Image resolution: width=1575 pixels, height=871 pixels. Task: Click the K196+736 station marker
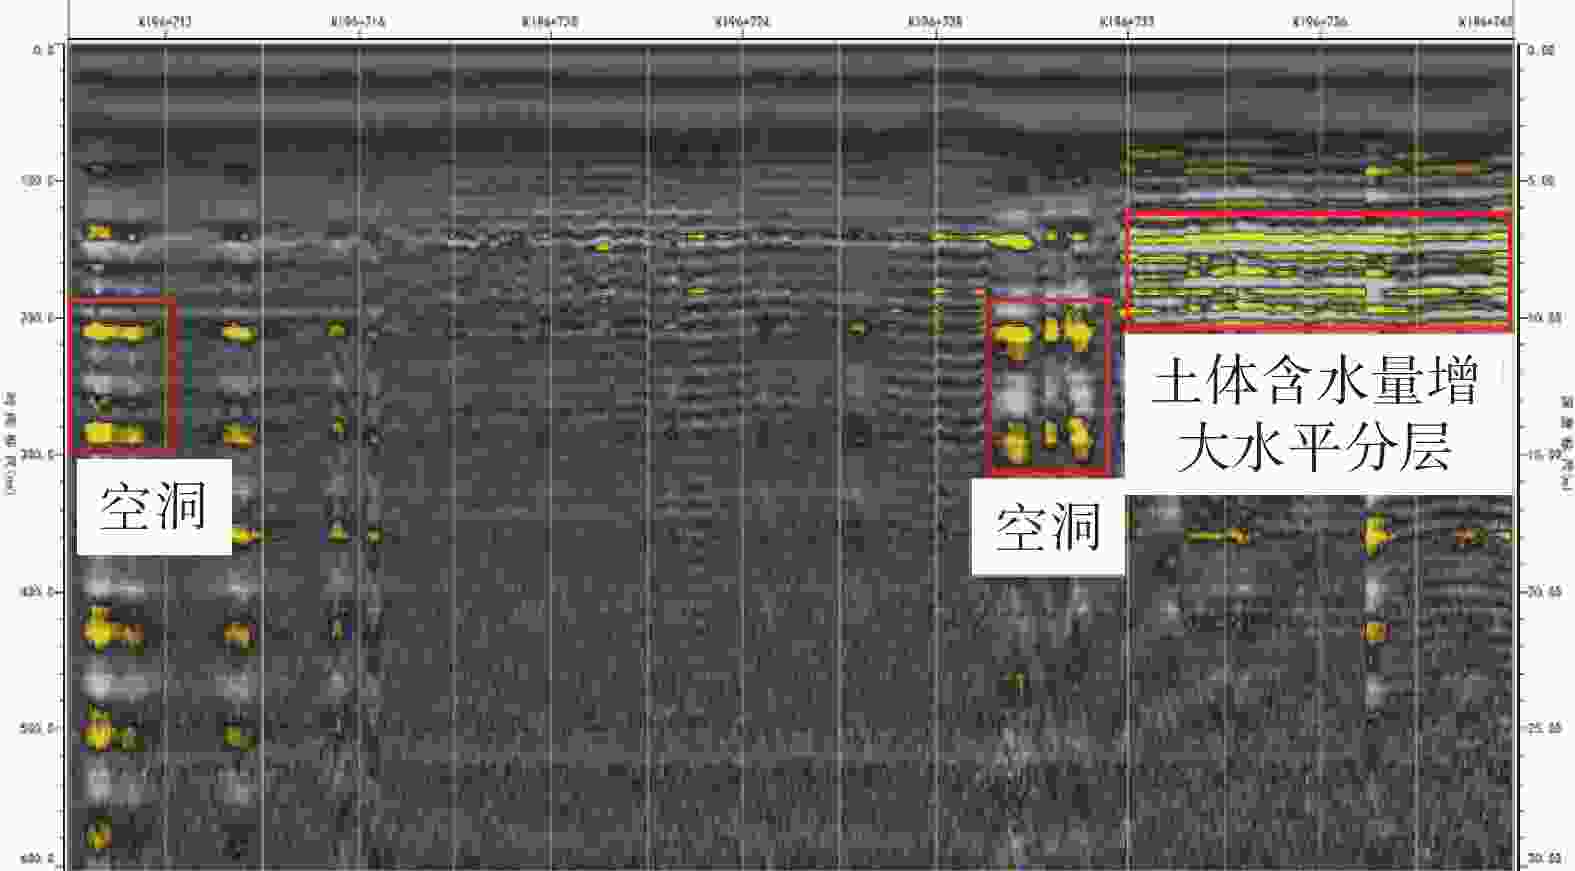[x=1319, y=21]
